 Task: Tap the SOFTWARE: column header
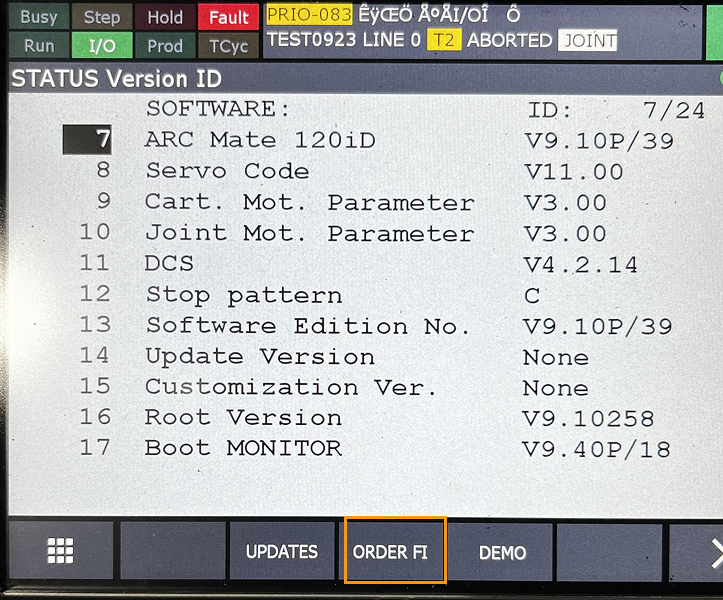[x=218, y=109]
